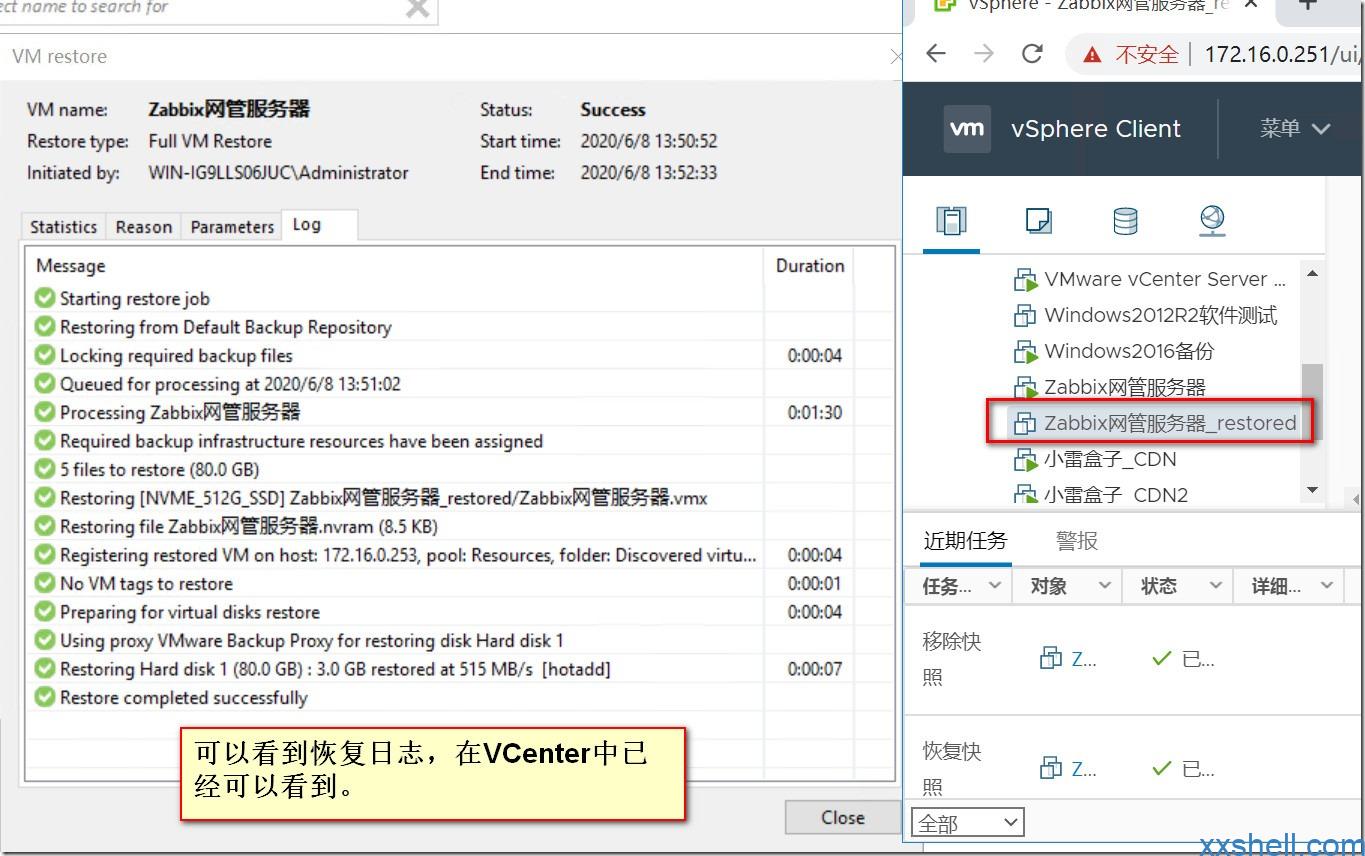1365x856 pixels.
Task: Click green checkmark in 移除快照 status
Action: coord(1162,658)
